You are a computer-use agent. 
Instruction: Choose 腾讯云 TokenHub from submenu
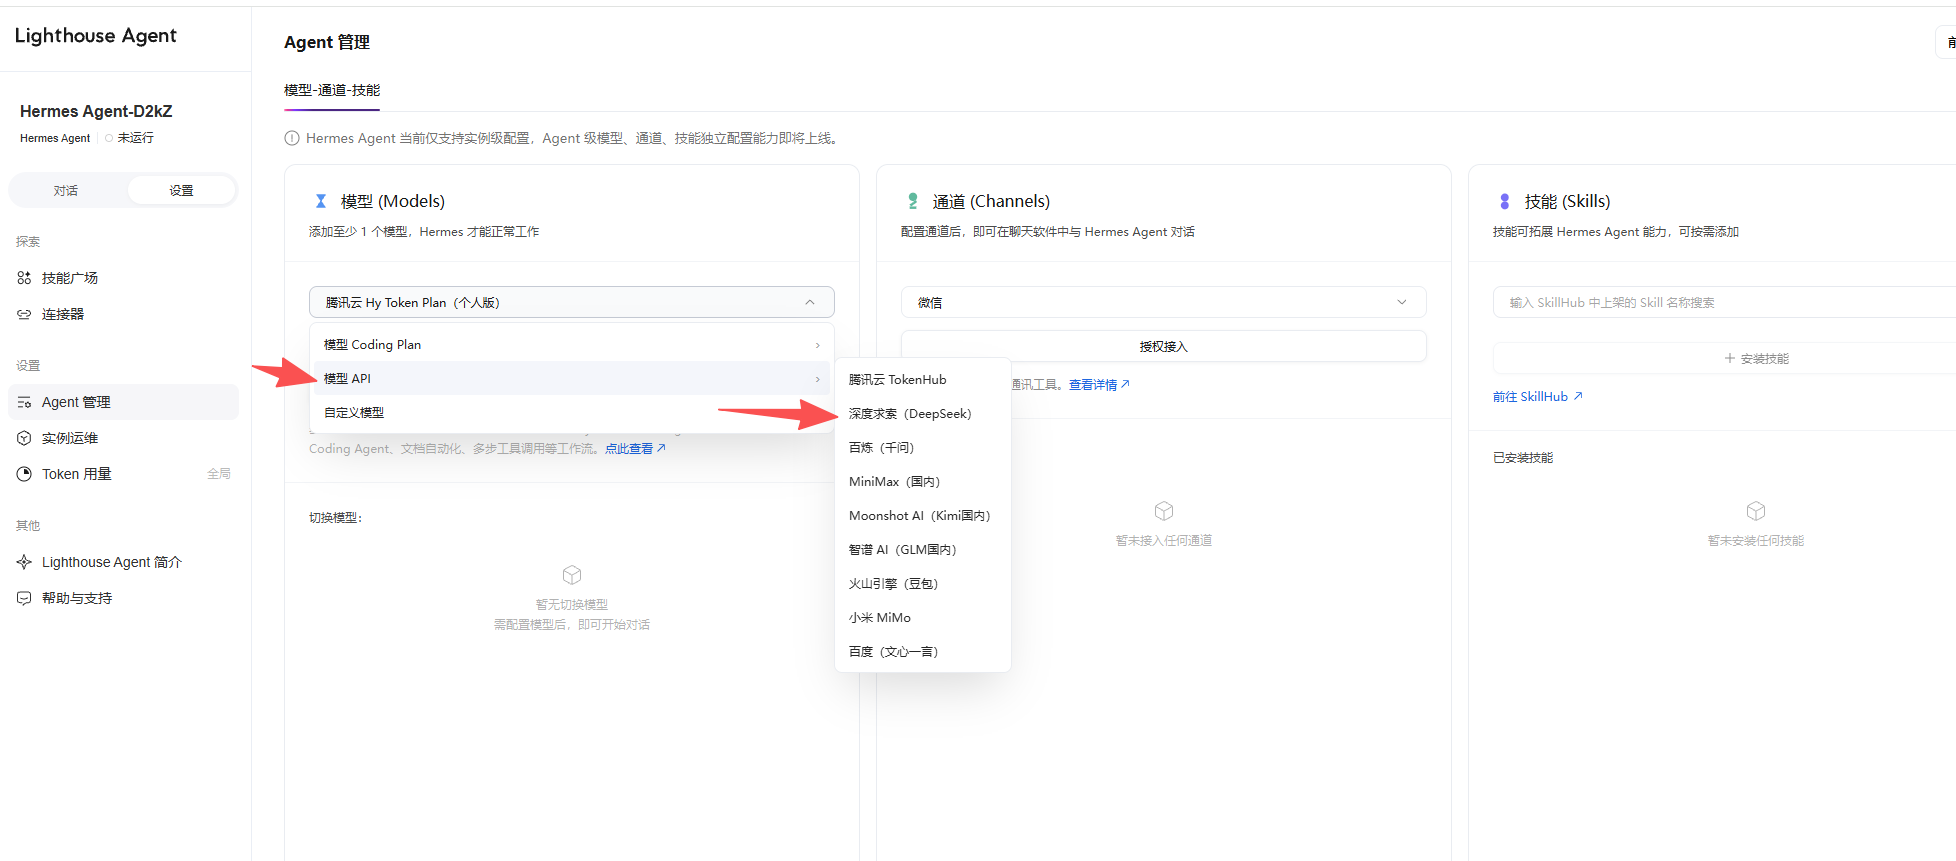click(x=923, y=379)
